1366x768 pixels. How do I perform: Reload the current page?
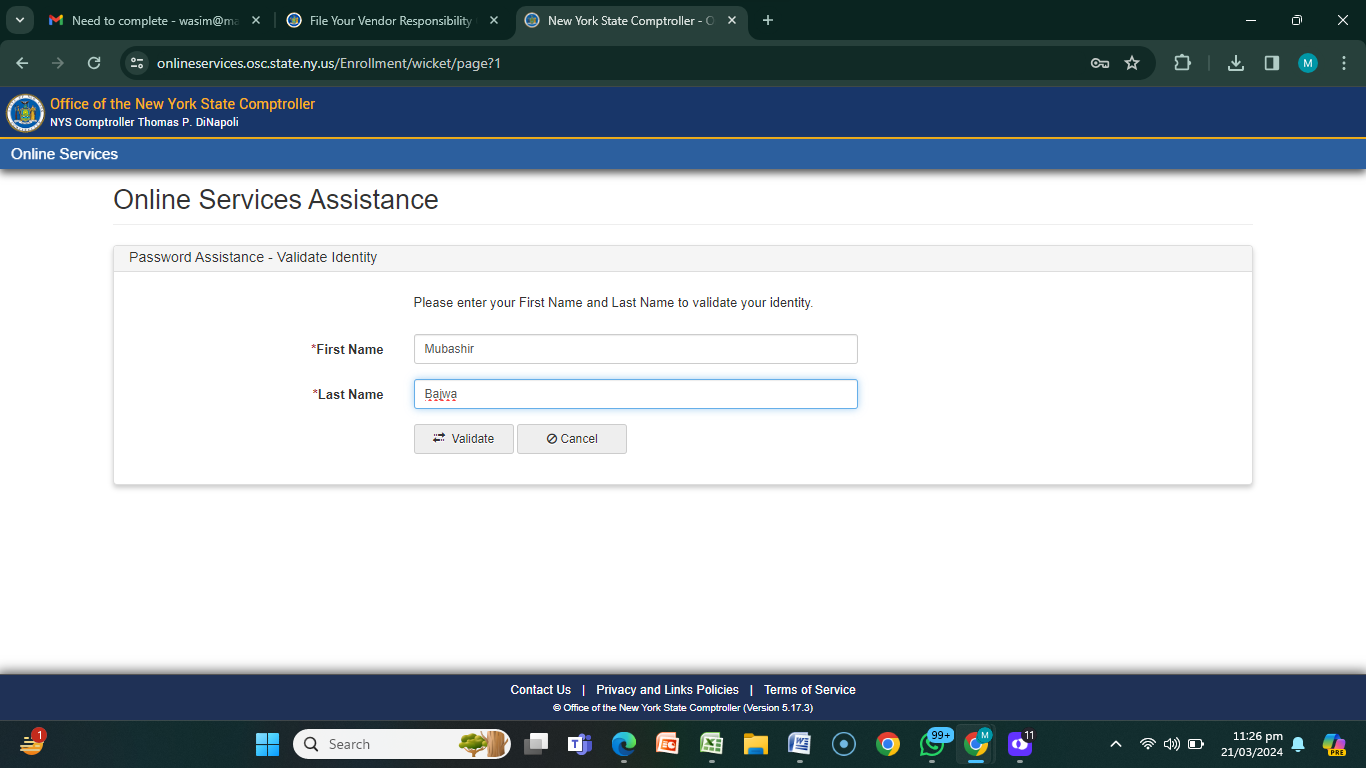tap(94, 63)
